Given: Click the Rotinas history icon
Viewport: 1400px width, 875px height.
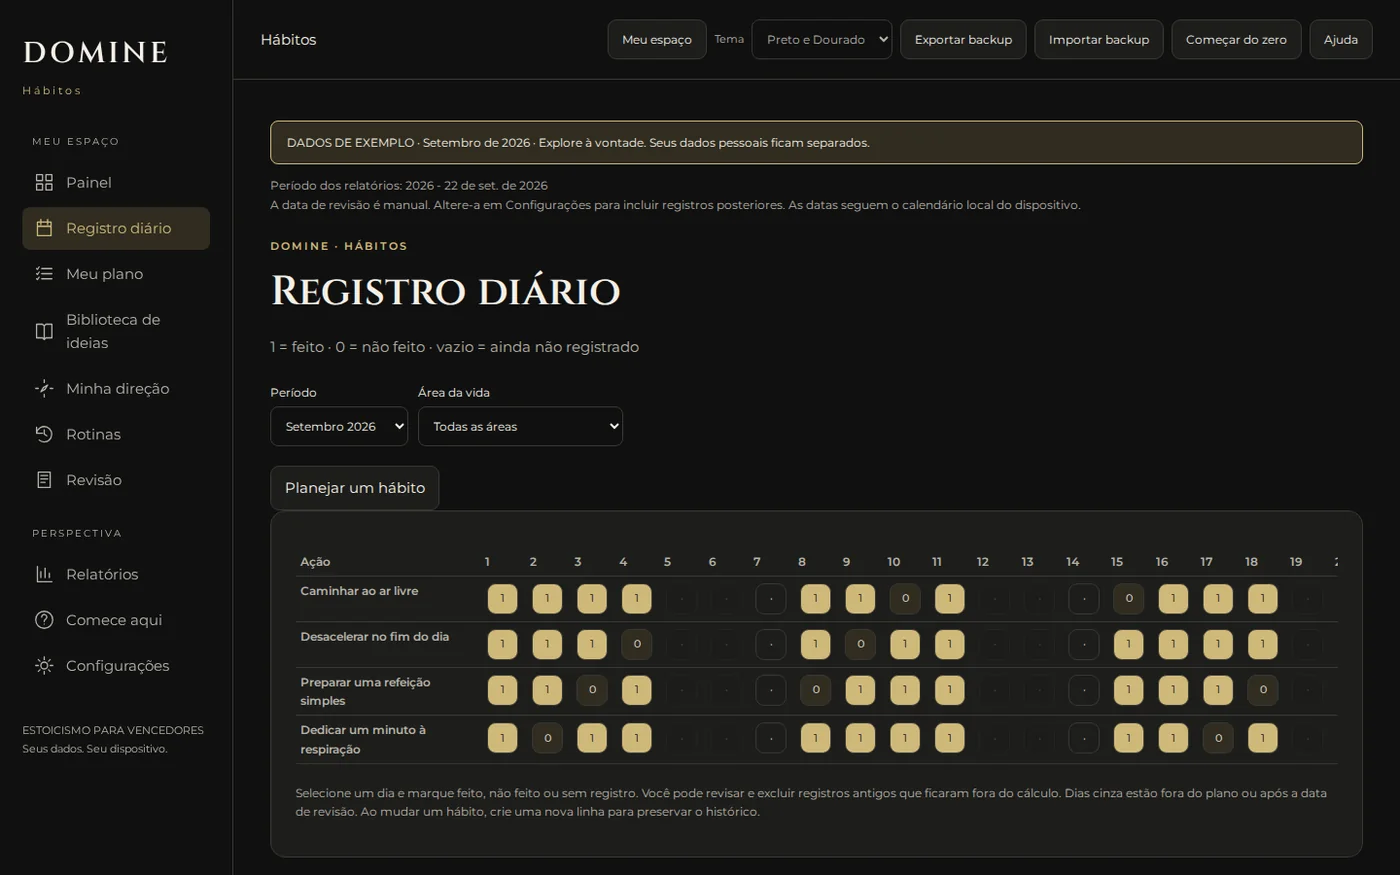Looking at the screenshot, I should click(x=44, y=434).
